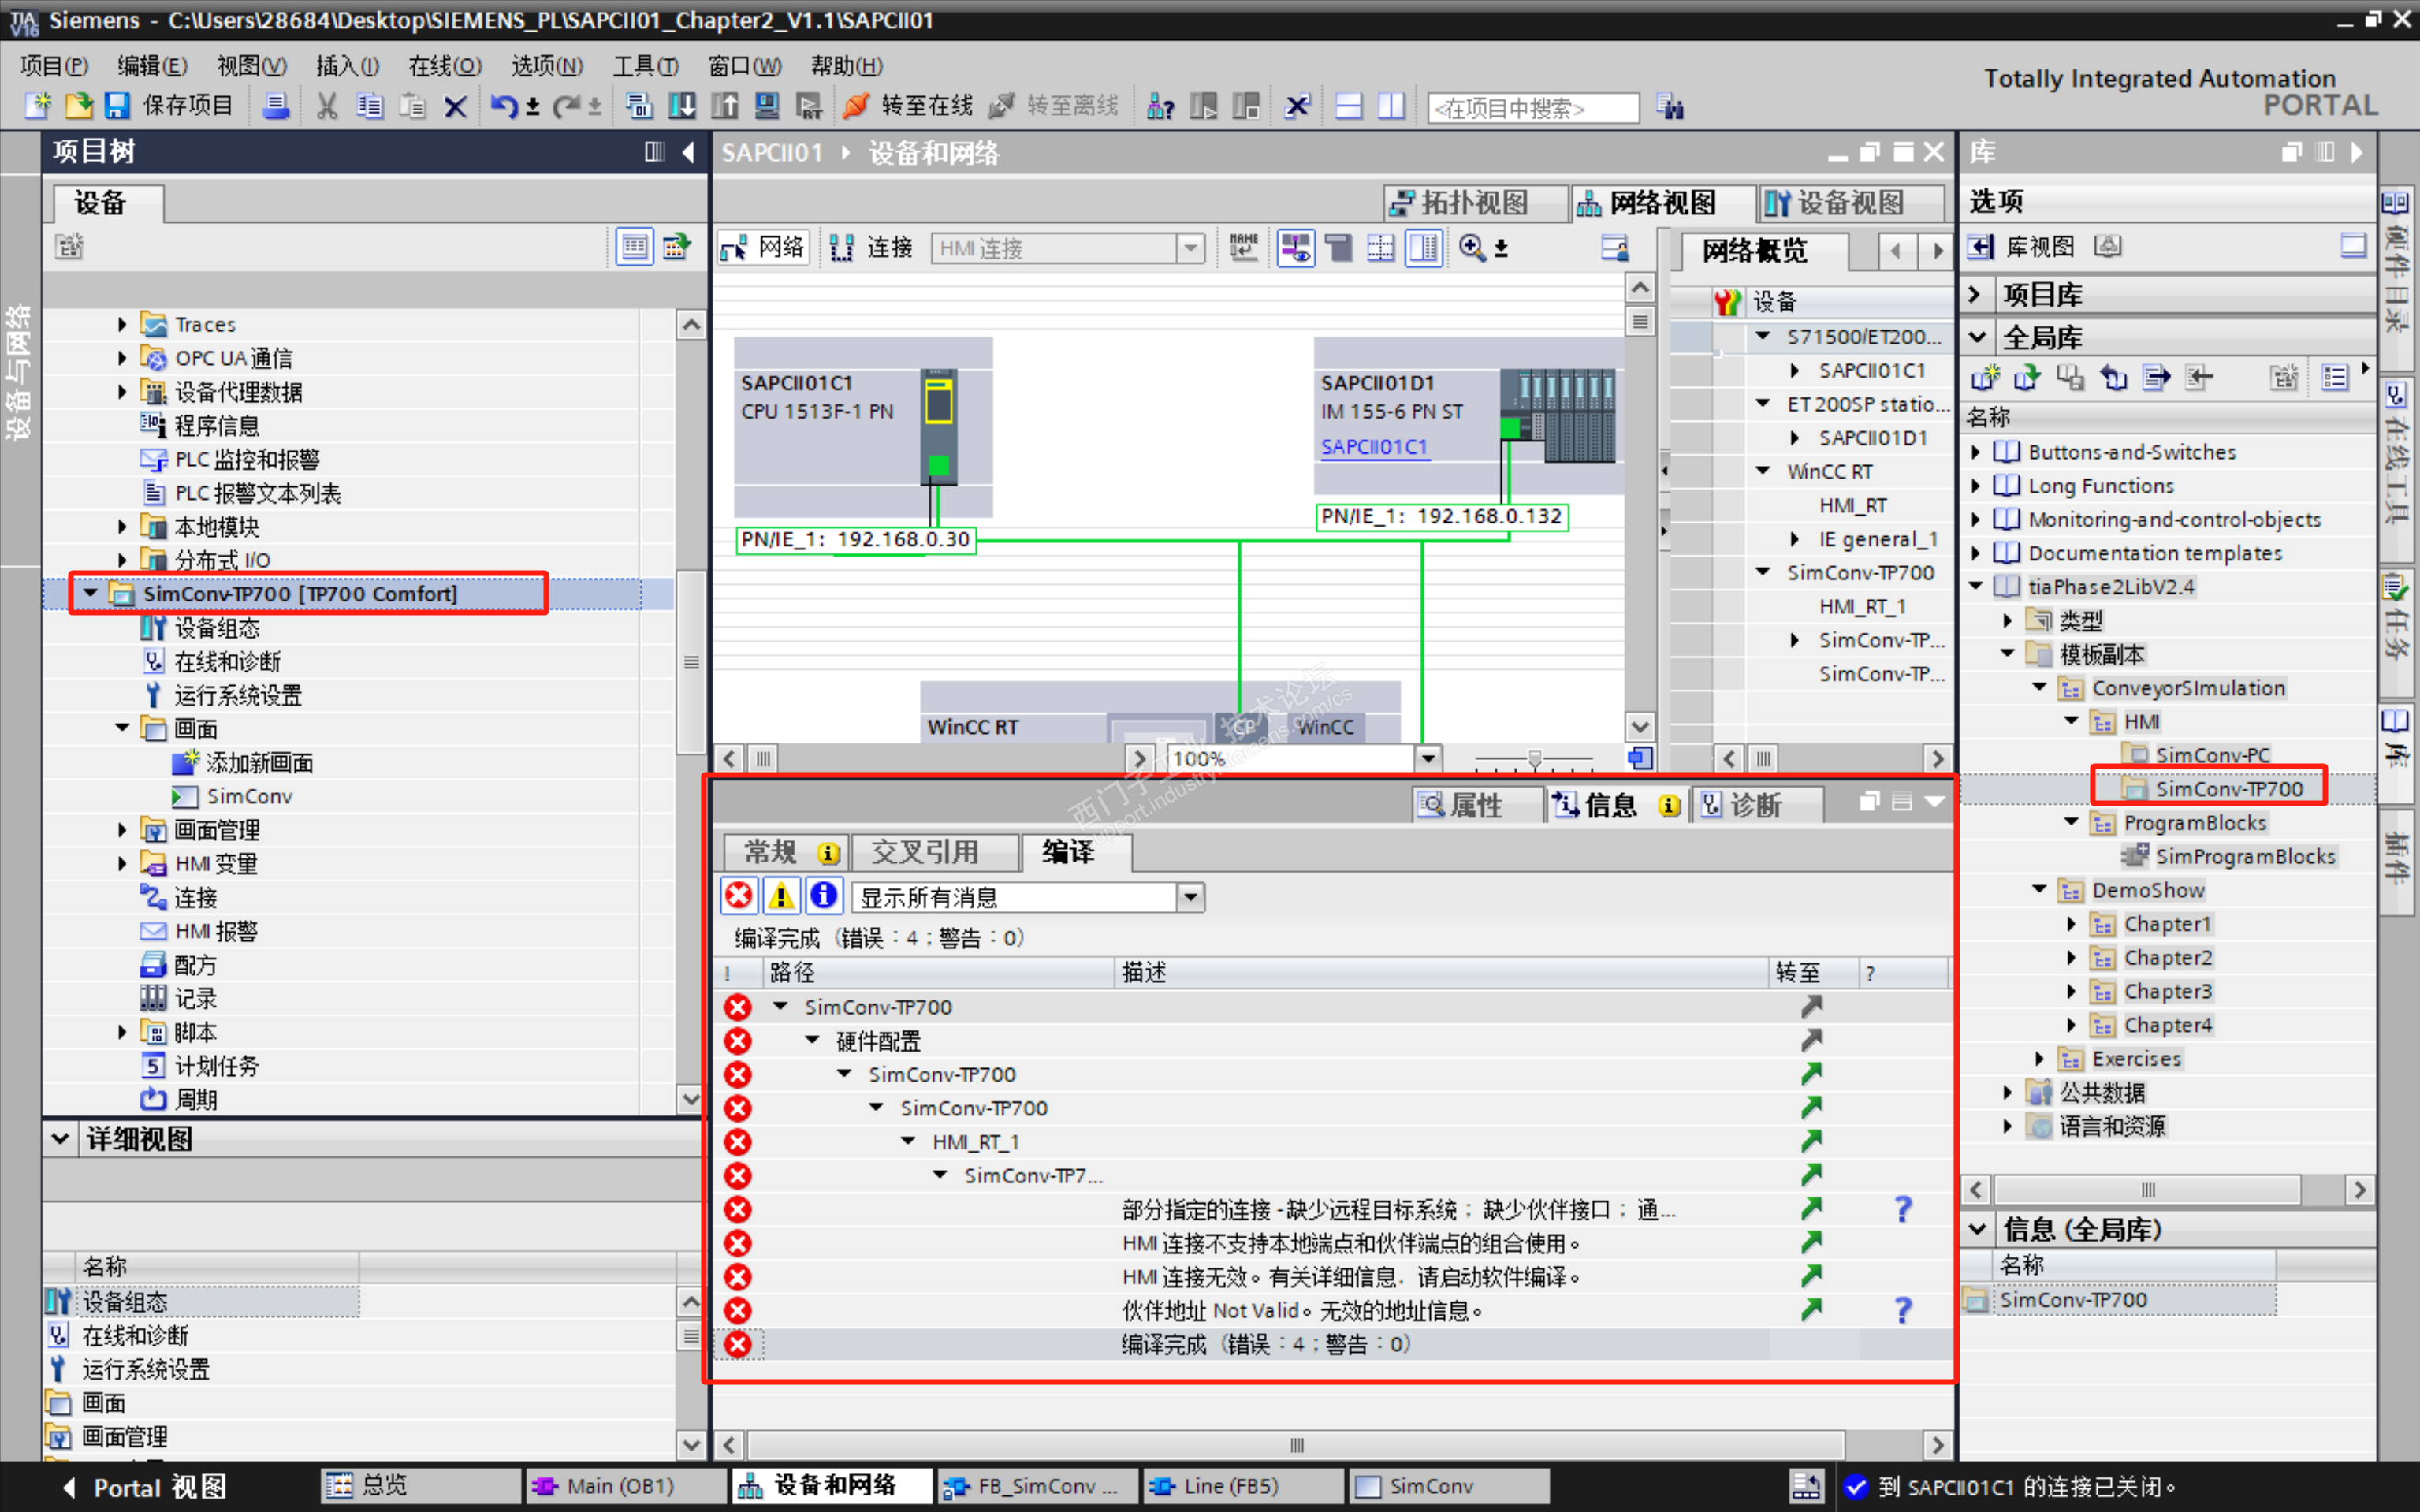Click the Go online icon
Screen dimensions: 2420x1512
[856, 106]
